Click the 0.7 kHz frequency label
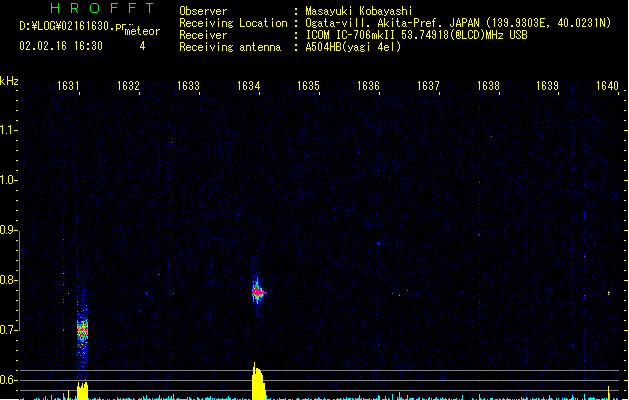 8,330
